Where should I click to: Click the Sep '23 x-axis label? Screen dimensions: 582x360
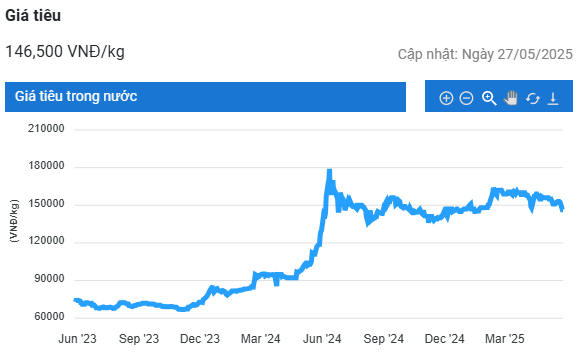(139, 339)
